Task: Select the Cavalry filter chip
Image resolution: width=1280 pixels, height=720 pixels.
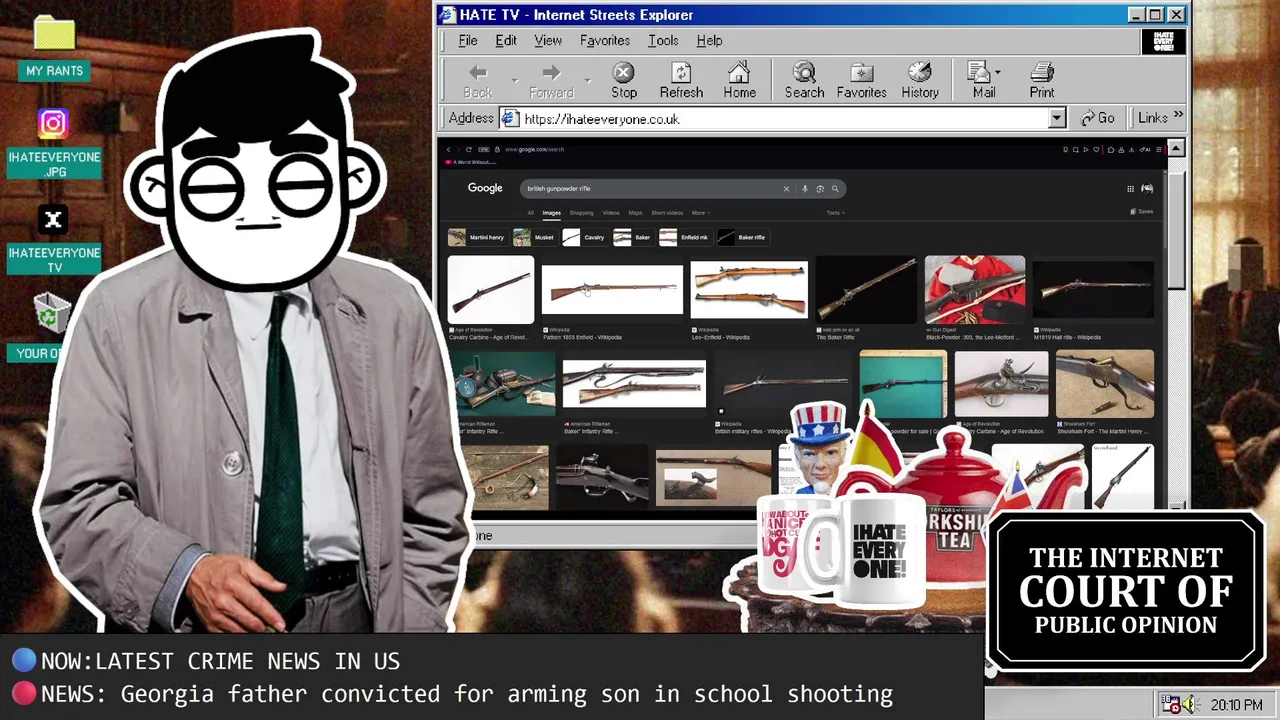Action: (584, 237)
